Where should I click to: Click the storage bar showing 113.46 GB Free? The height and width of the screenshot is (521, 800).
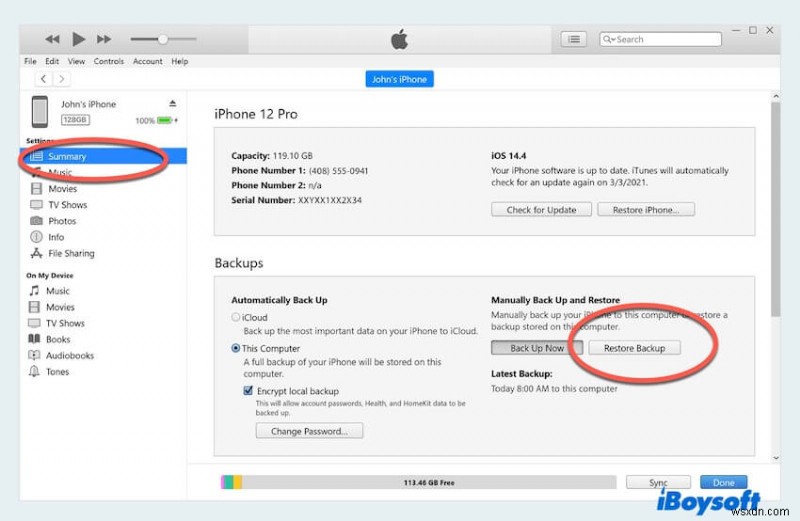pyautogui.click(x=418, y=482)
